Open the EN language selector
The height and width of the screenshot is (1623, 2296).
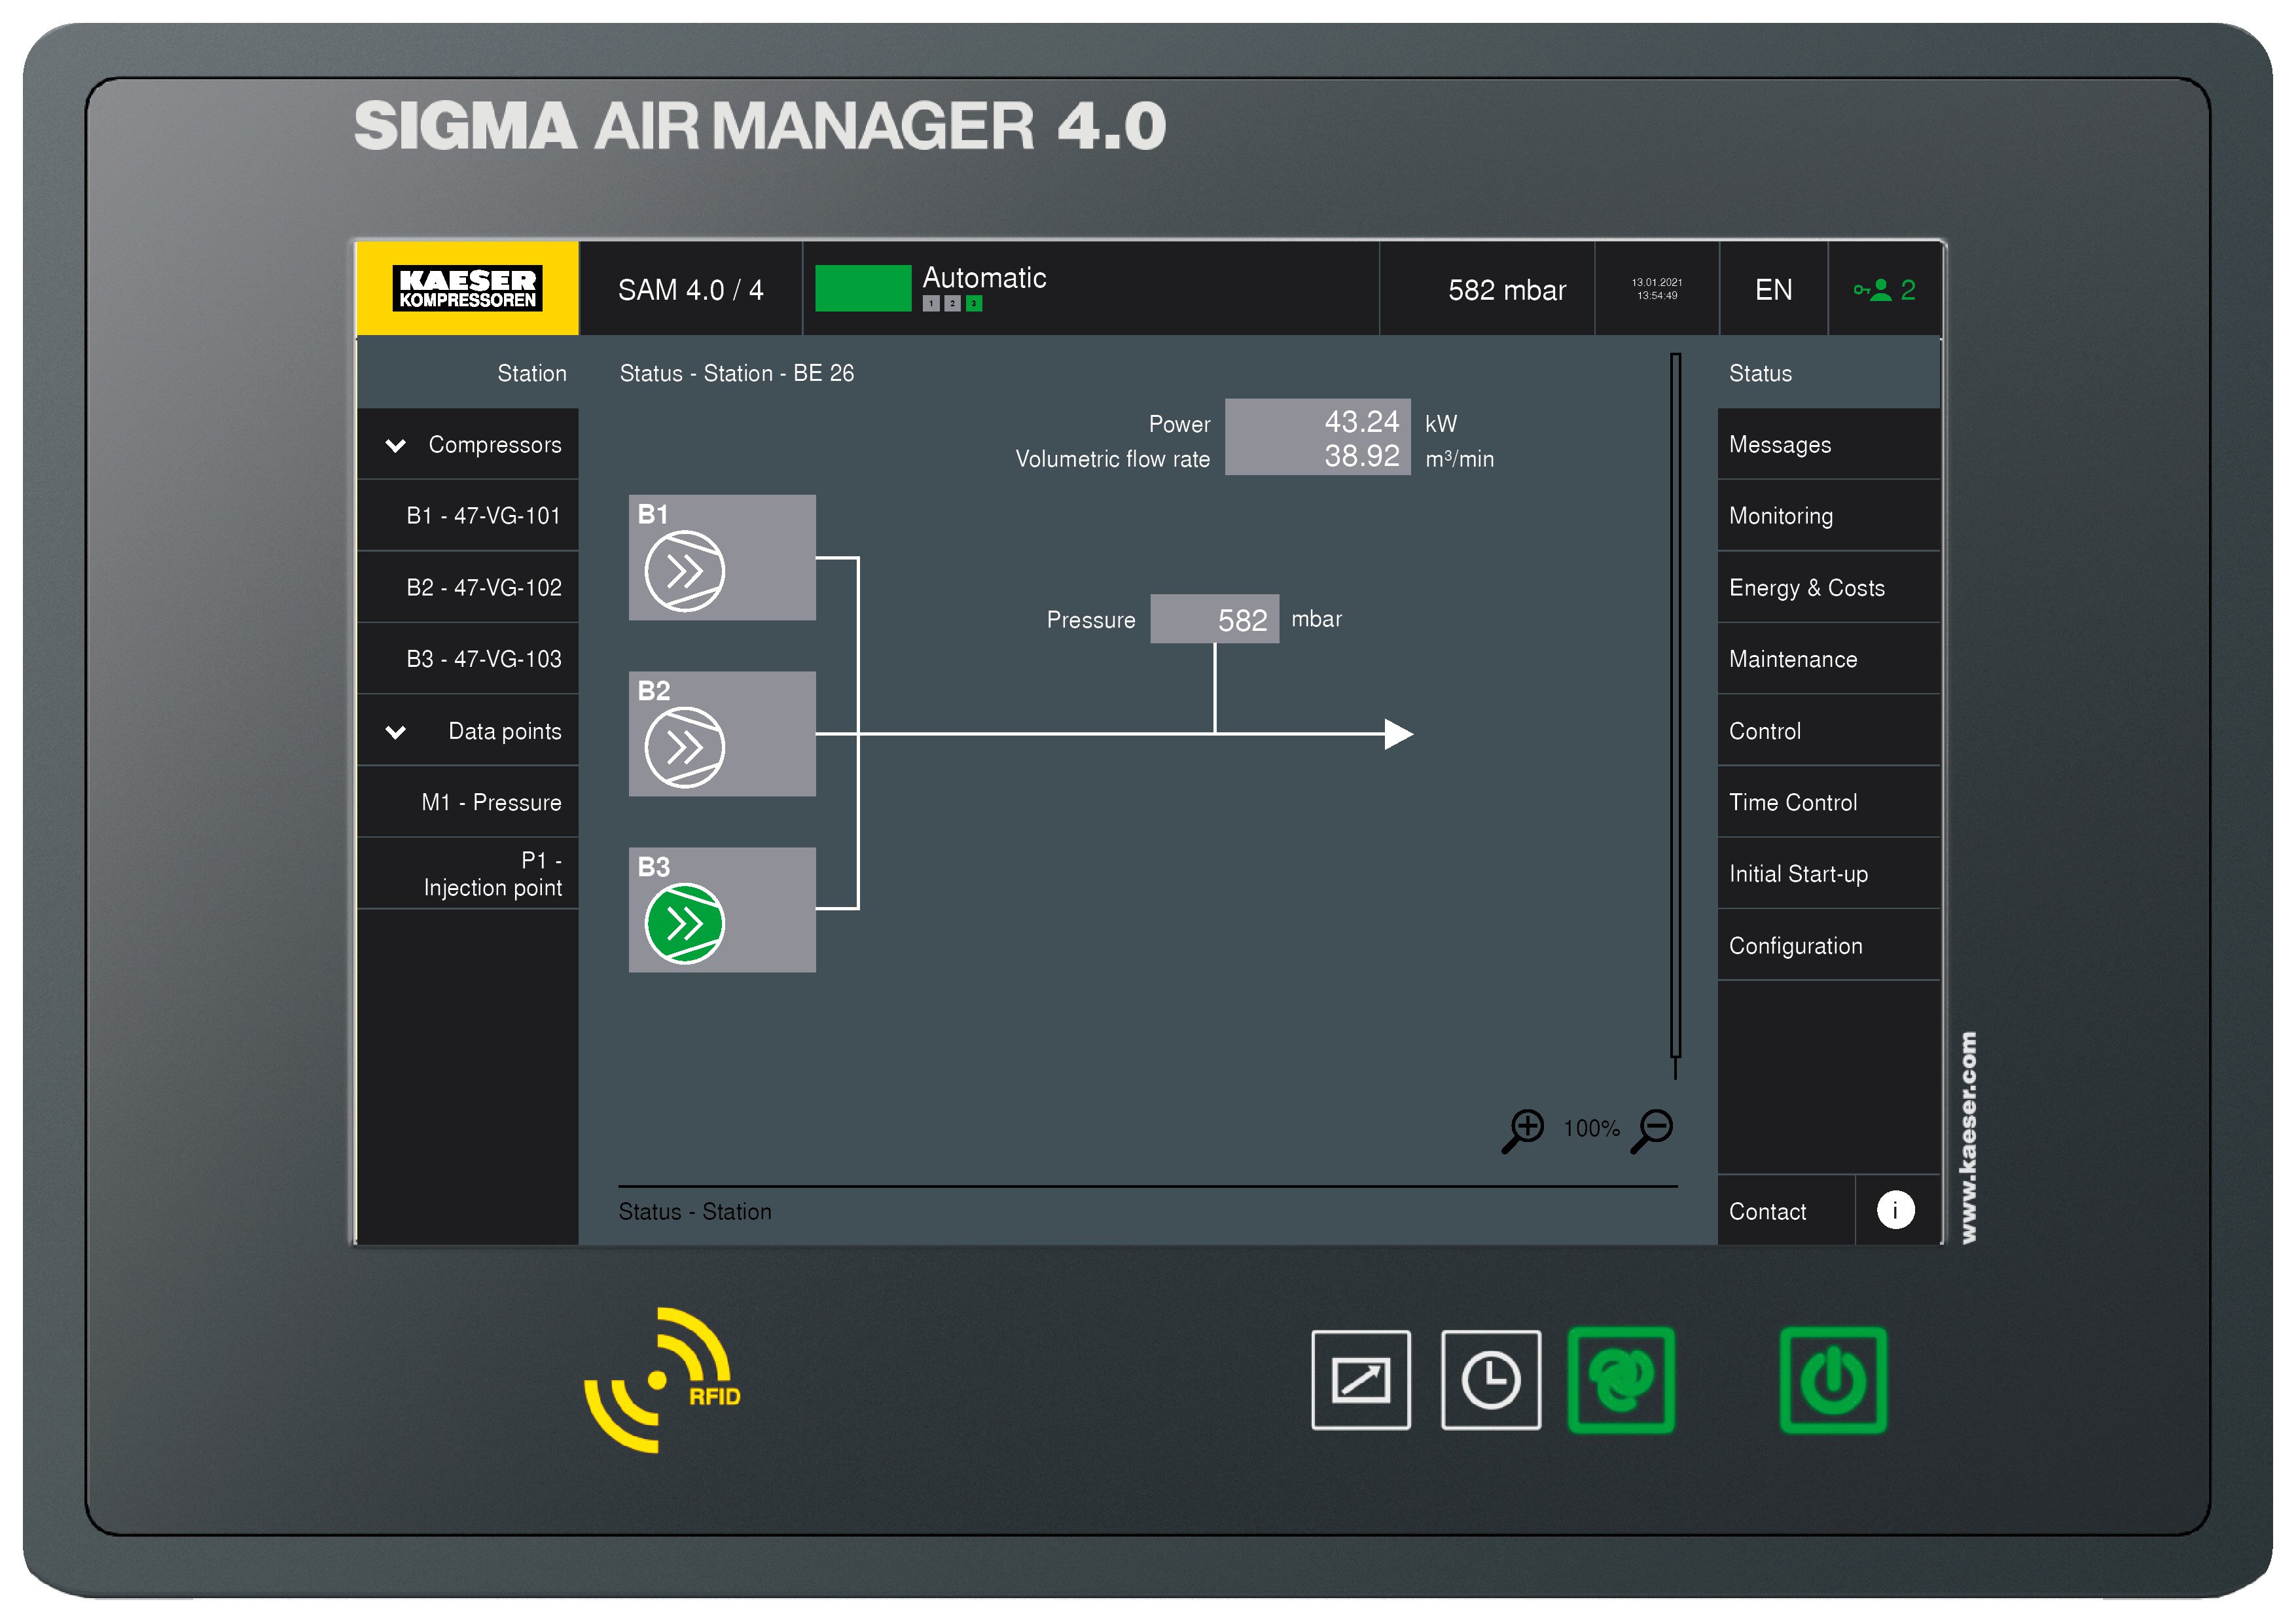click(x=1773, y=290)
